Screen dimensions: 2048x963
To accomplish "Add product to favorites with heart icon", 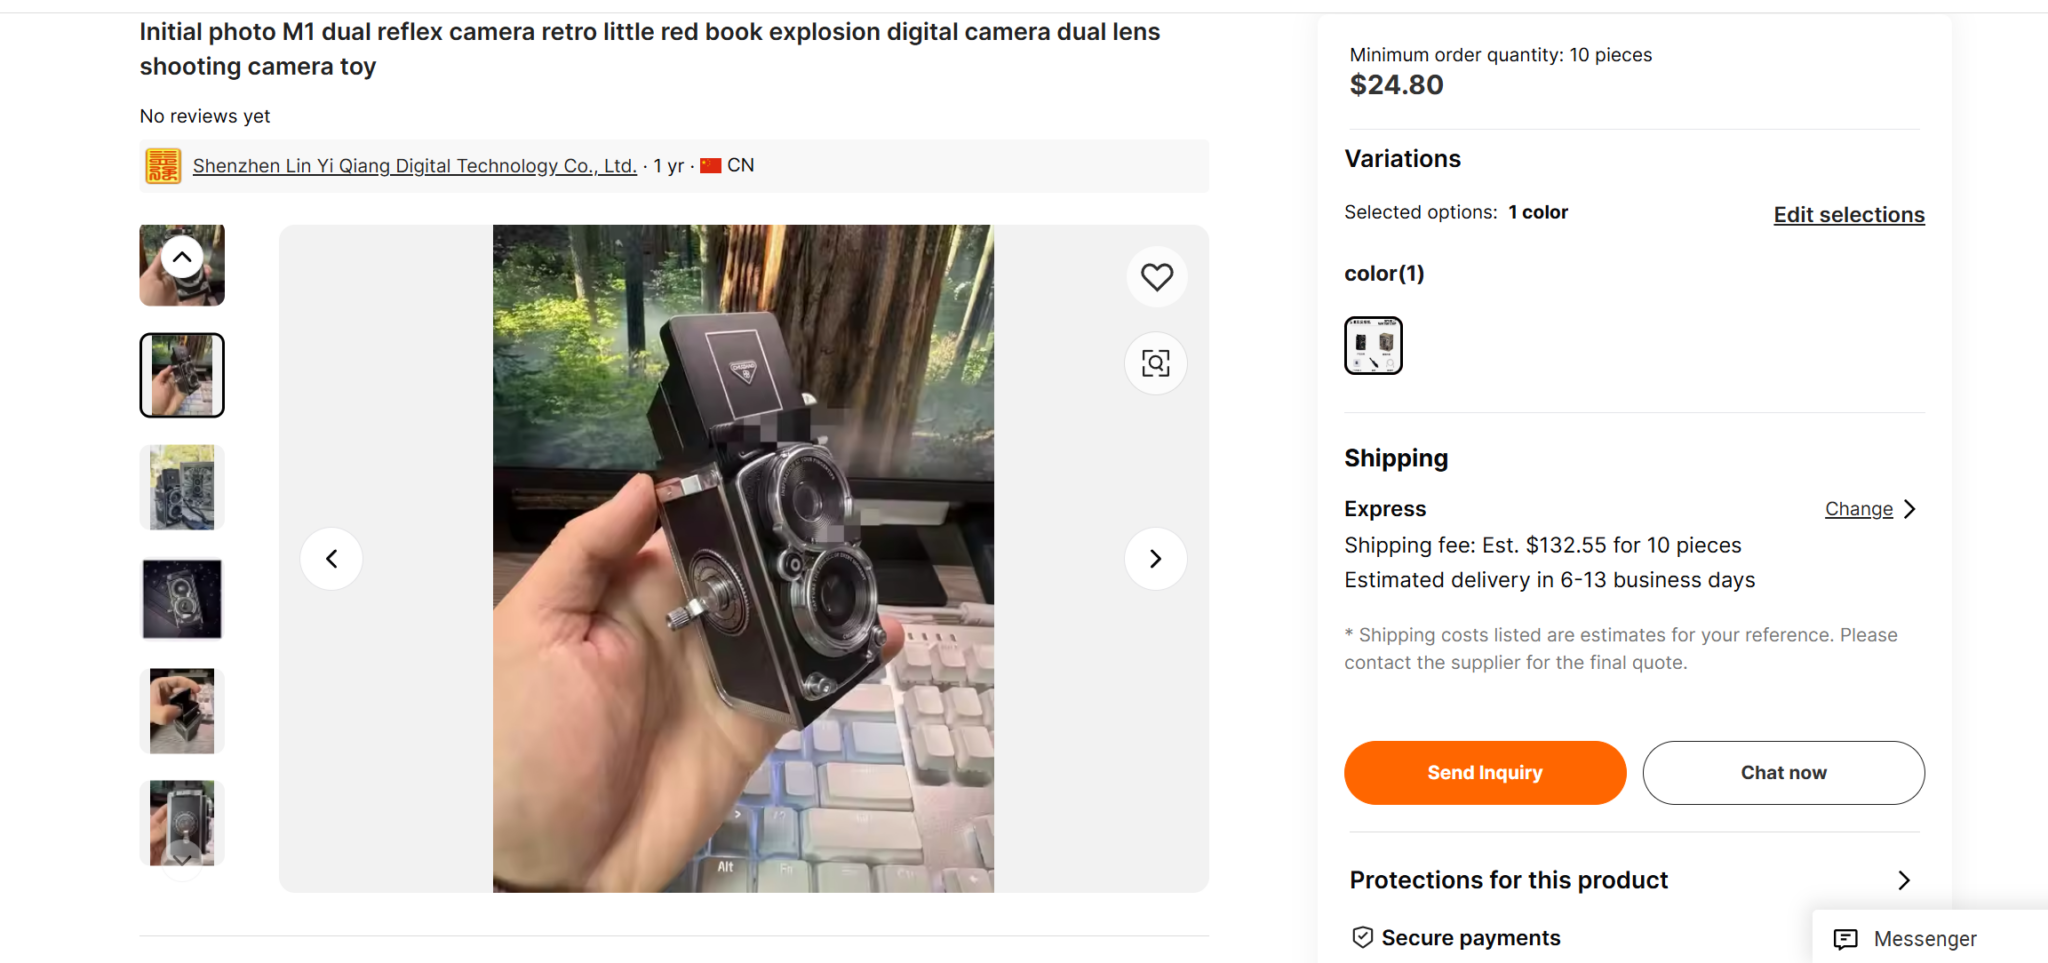I will pyautogui.click(x=1156, y=276).
